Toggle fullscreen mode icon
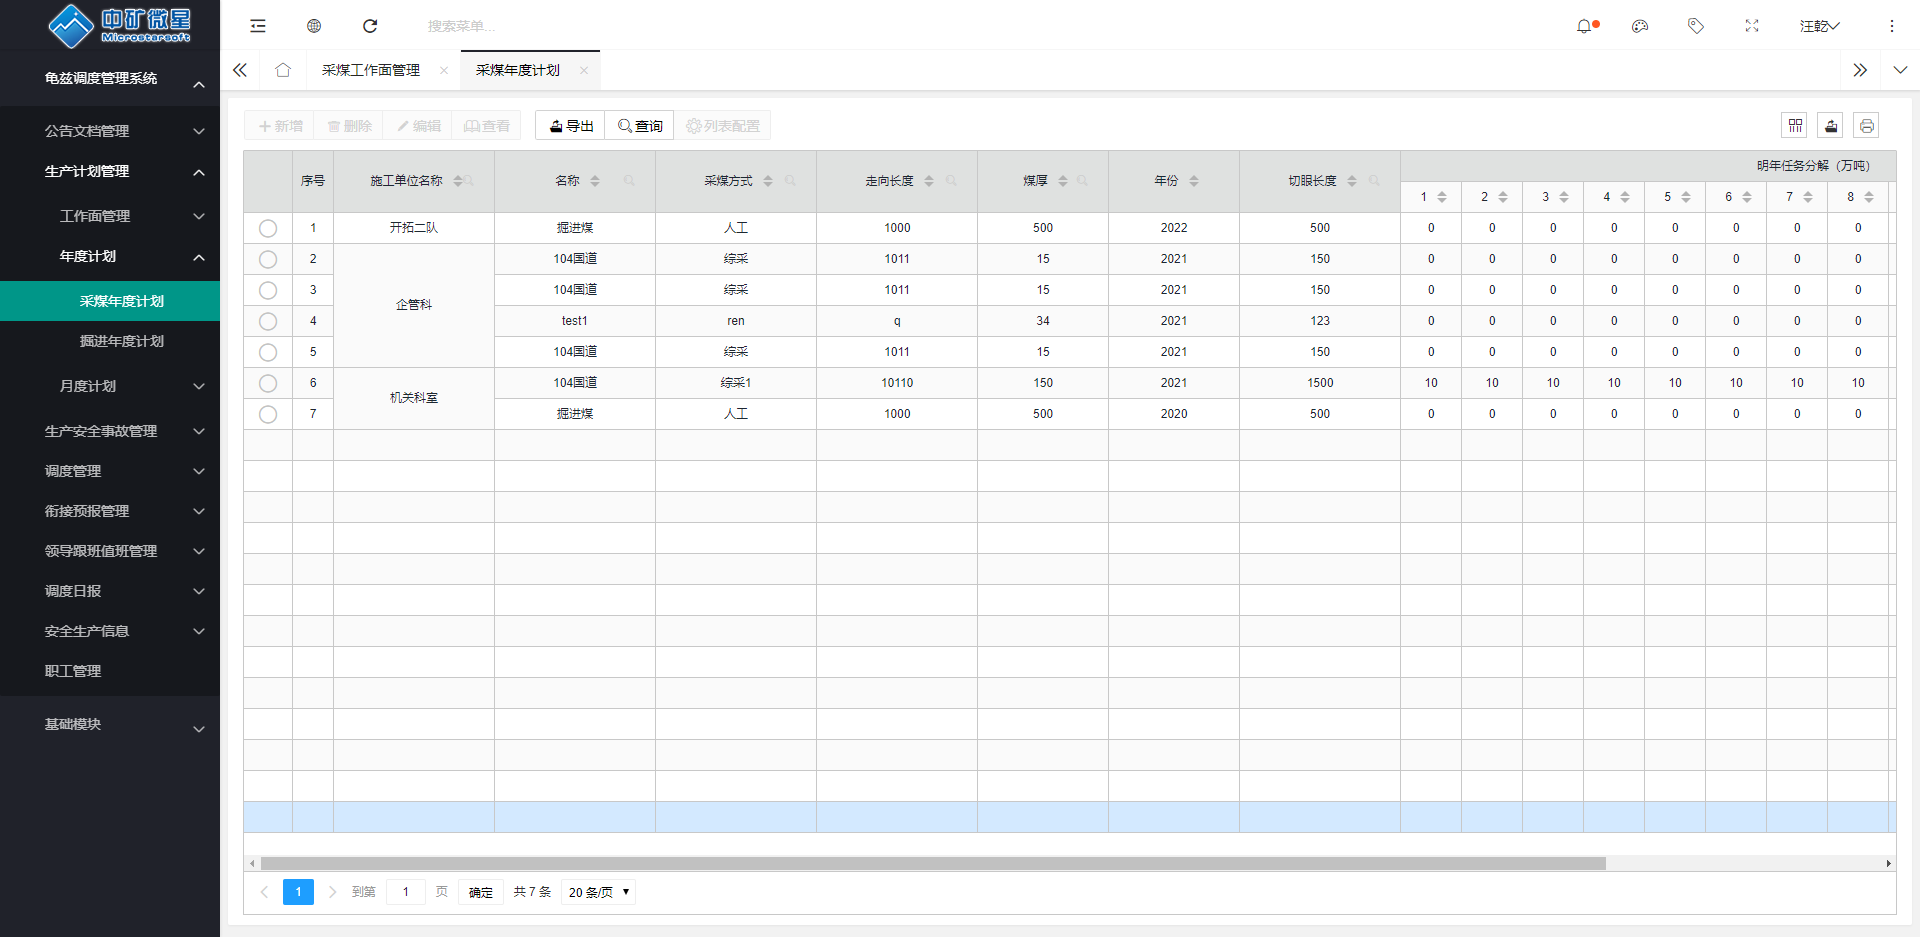1920x937 pixels. coord(1752,26)
